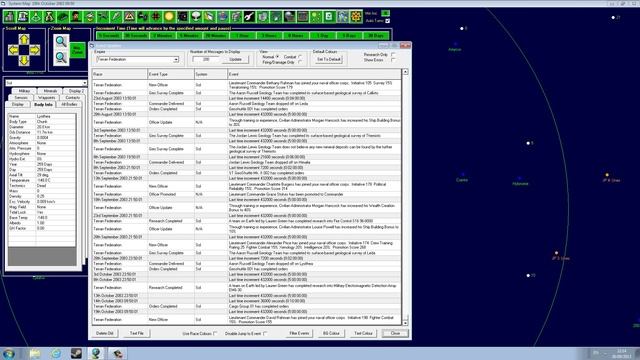Enable the Show Errors checkbox

393,60
